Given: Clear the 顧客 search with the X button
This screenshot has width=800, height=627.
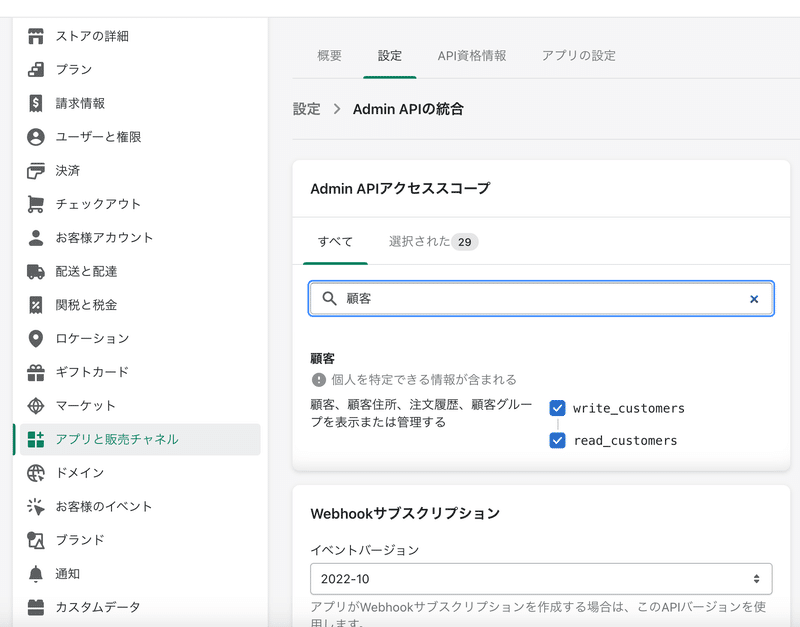Looking at the screenshot, I should 754,299.
